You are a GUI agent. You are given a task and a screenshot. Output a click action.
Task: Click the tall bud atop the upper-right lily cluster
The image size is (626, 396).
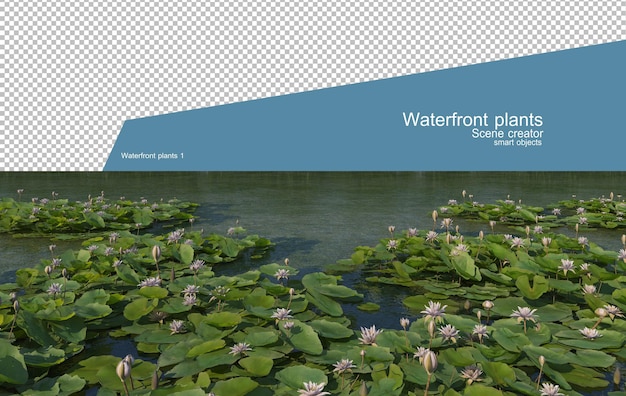tap(435, 216)
